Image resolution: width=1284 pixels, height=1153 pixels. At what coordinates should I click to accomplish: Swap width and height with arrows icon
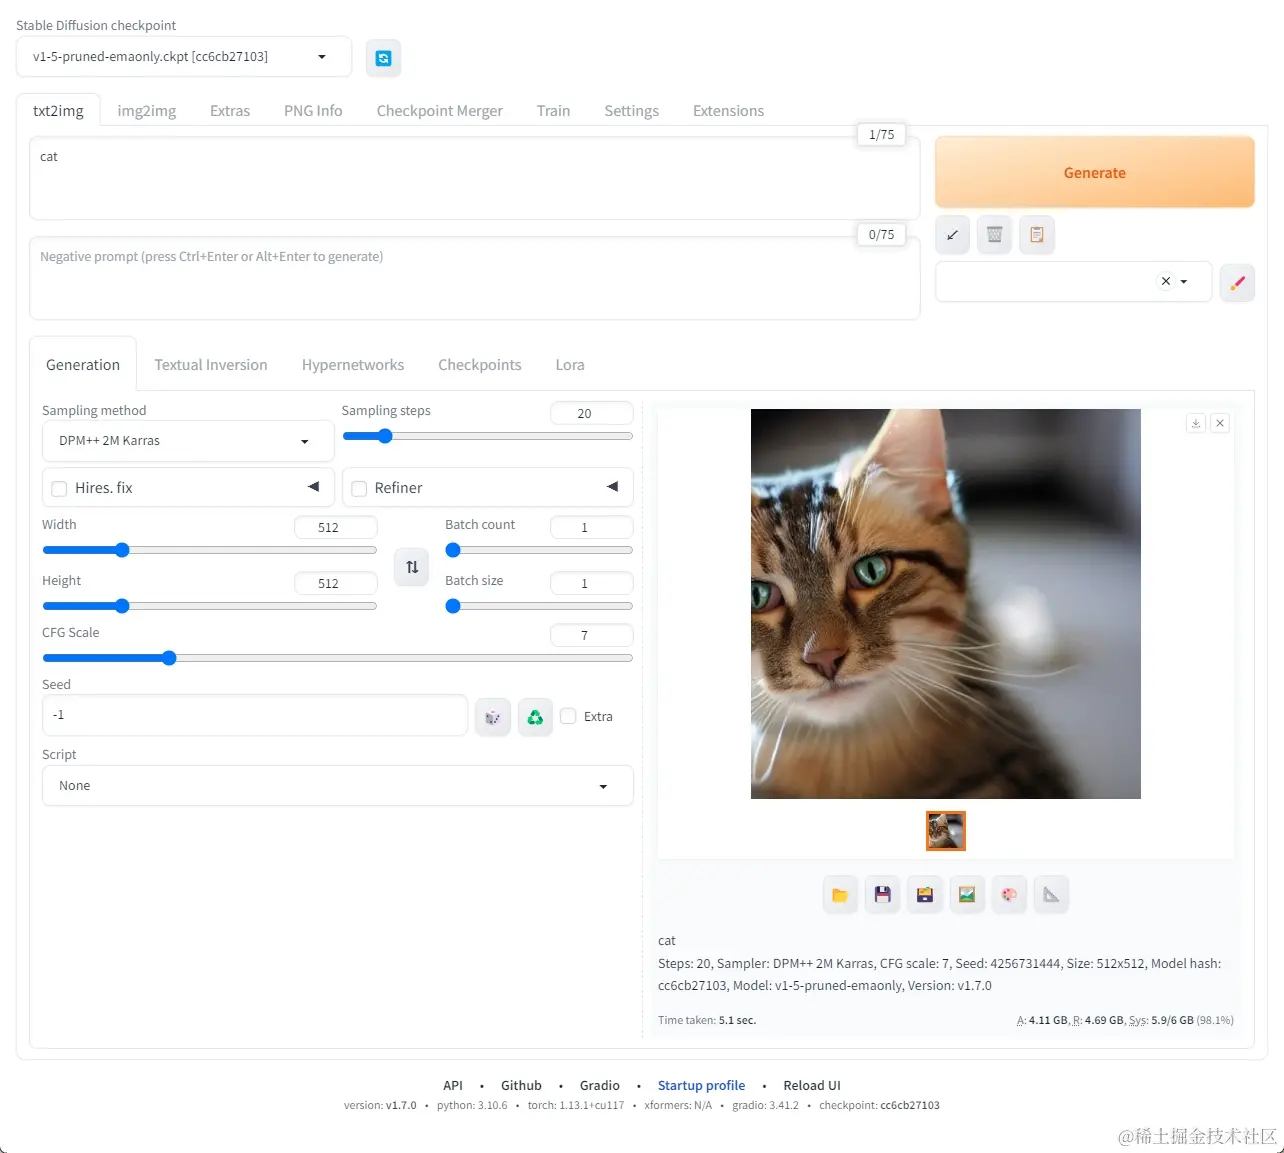click(412, 567)
